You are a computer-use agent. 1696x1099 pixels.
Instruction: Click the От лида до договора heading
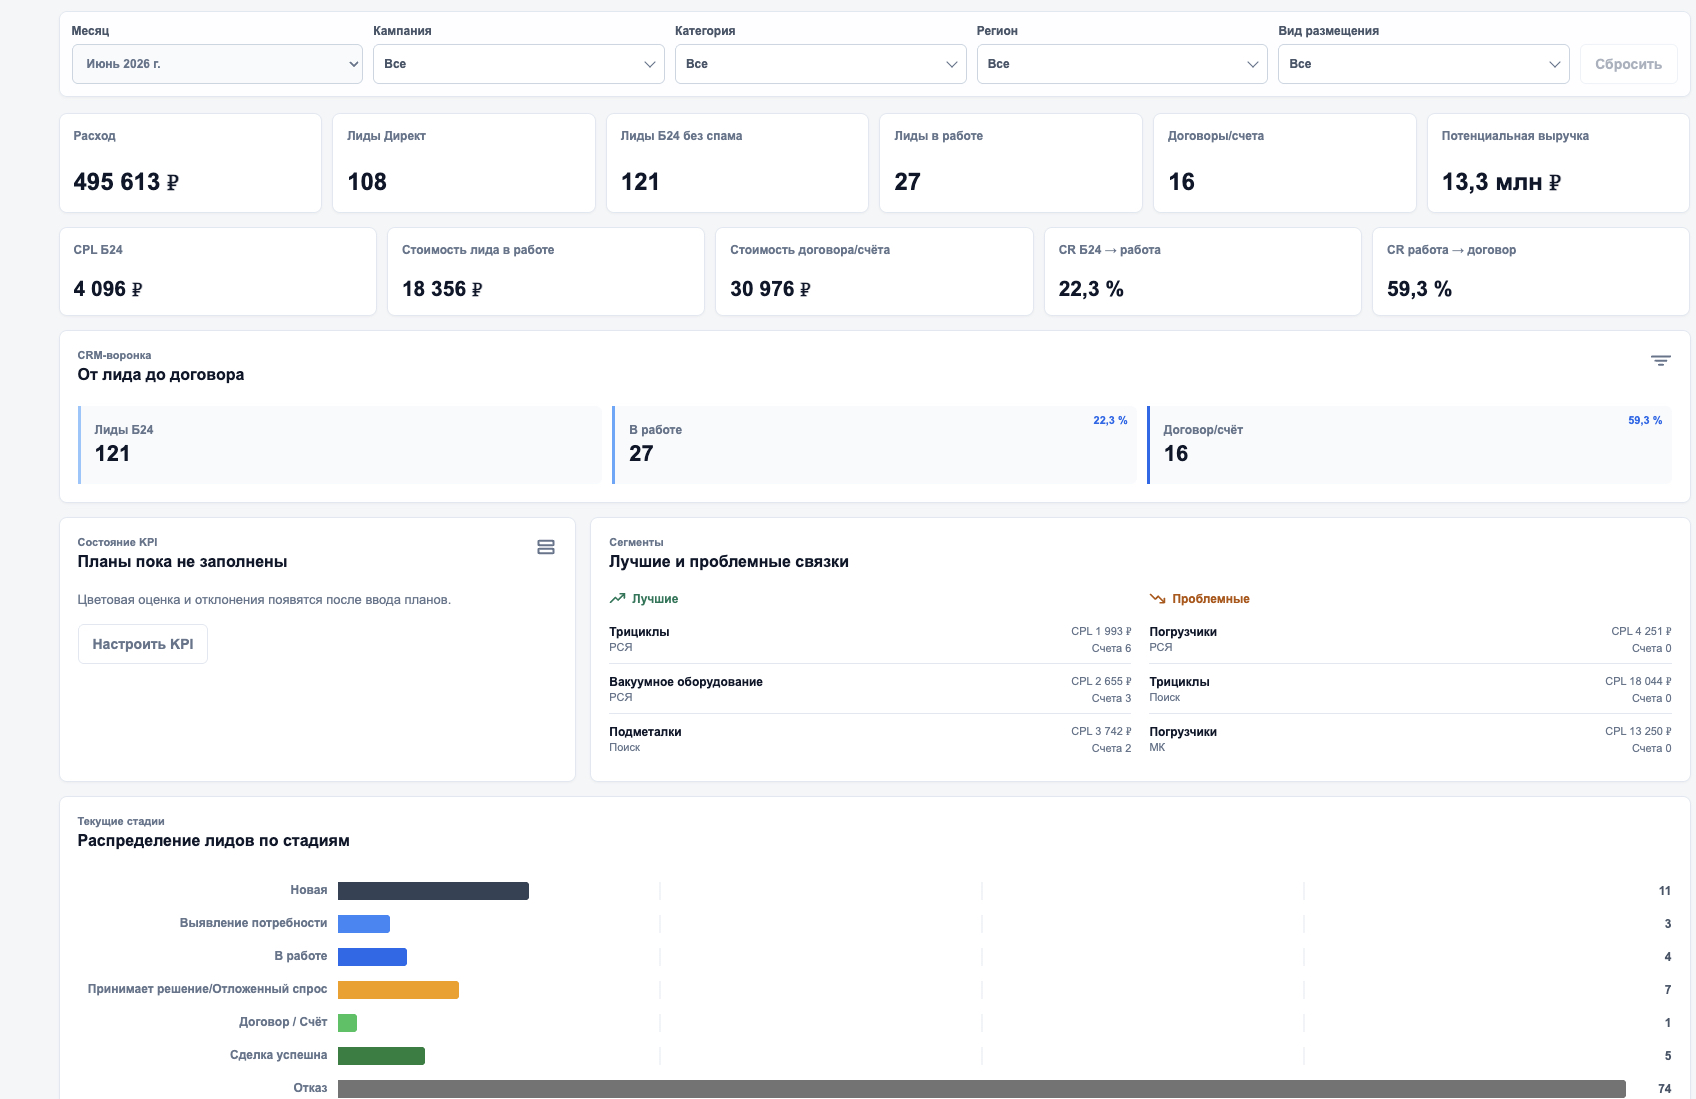[160, 375]
